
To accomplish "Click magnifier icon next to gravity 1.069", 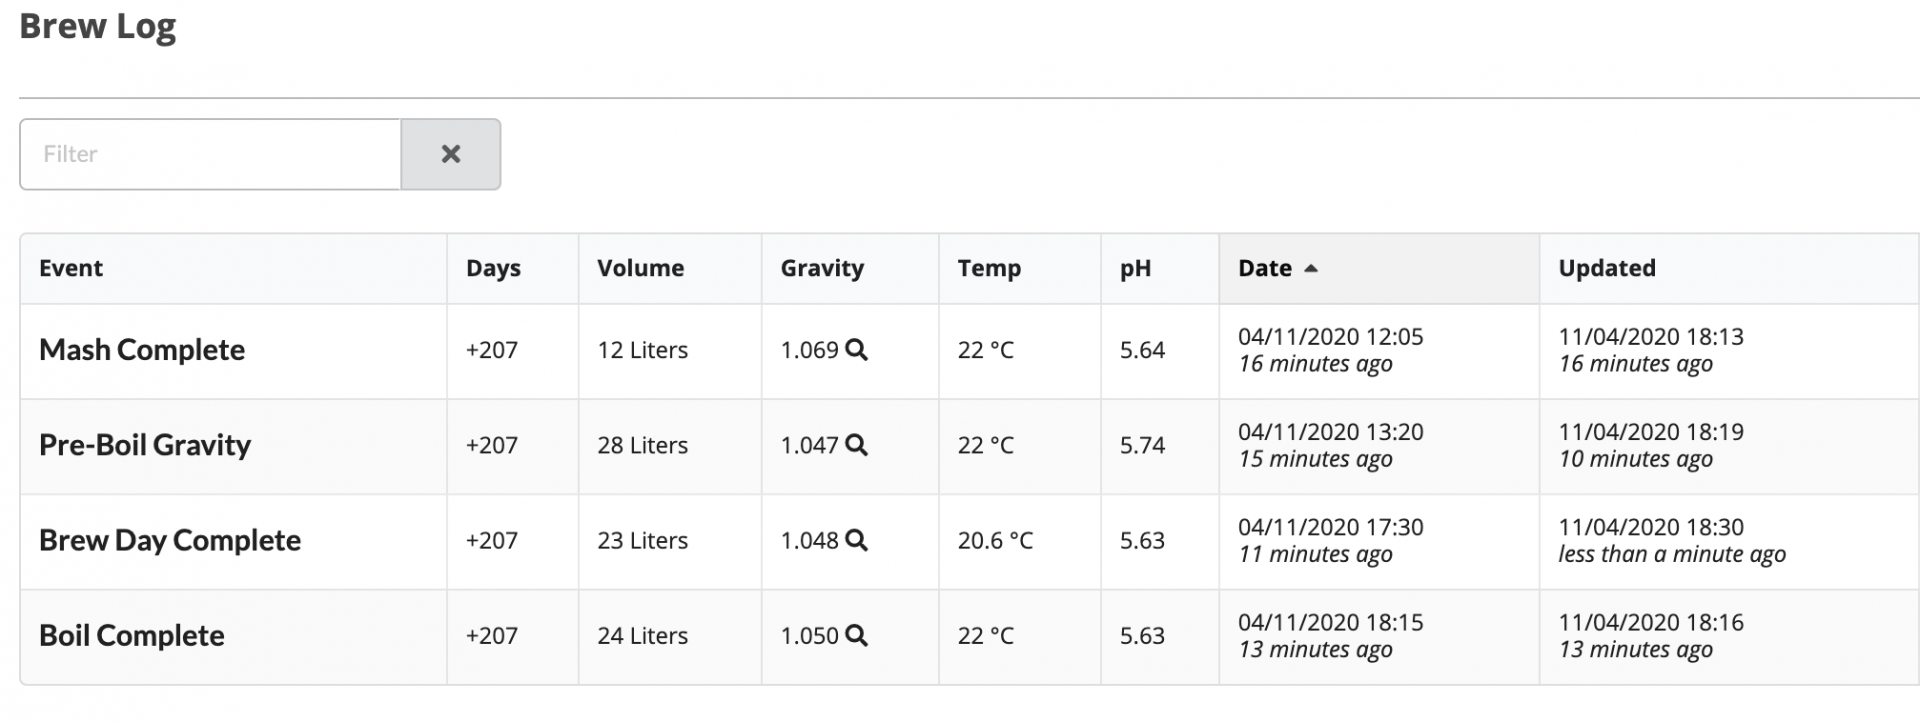I will [856, 350].
